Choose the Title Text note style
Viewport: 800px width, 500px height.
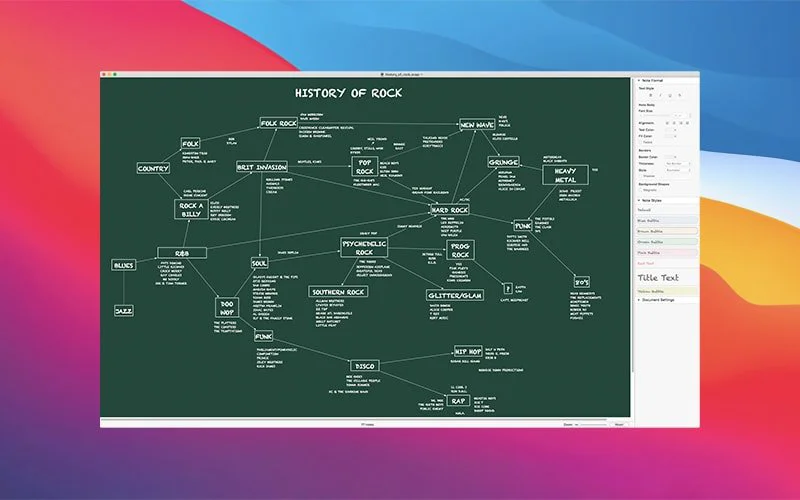(x=660, y=277)
